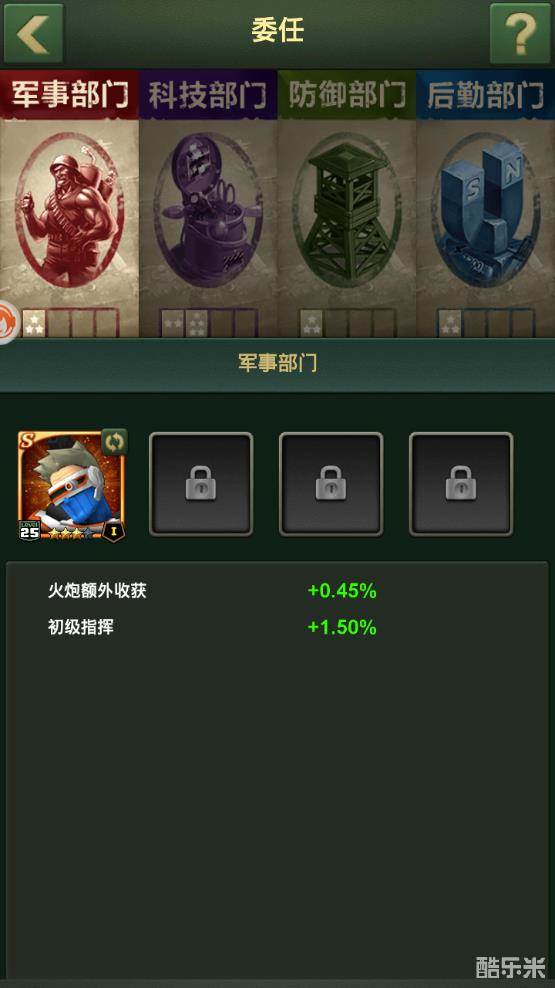Select the assigned S-rank hero portrait
The height and width of the screenshot is (988, 555).
(x=71, y=485)
